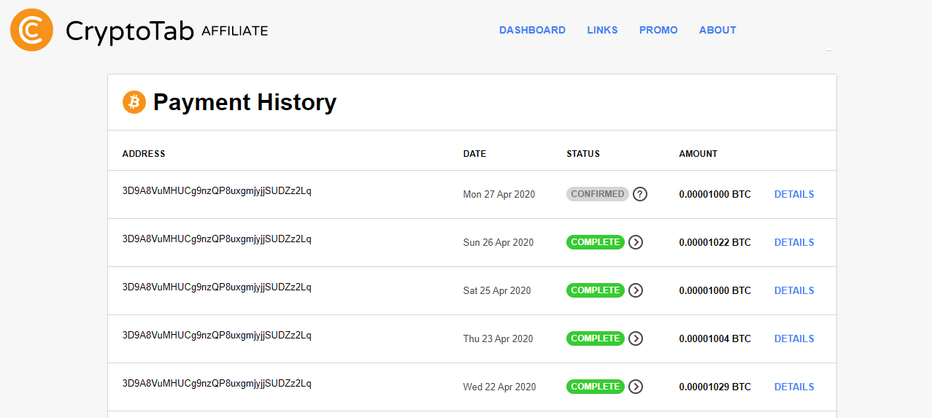Click the arrow icon for Sun 26 Apr payment
The image size is (932, 418).
tap(636, 242)
